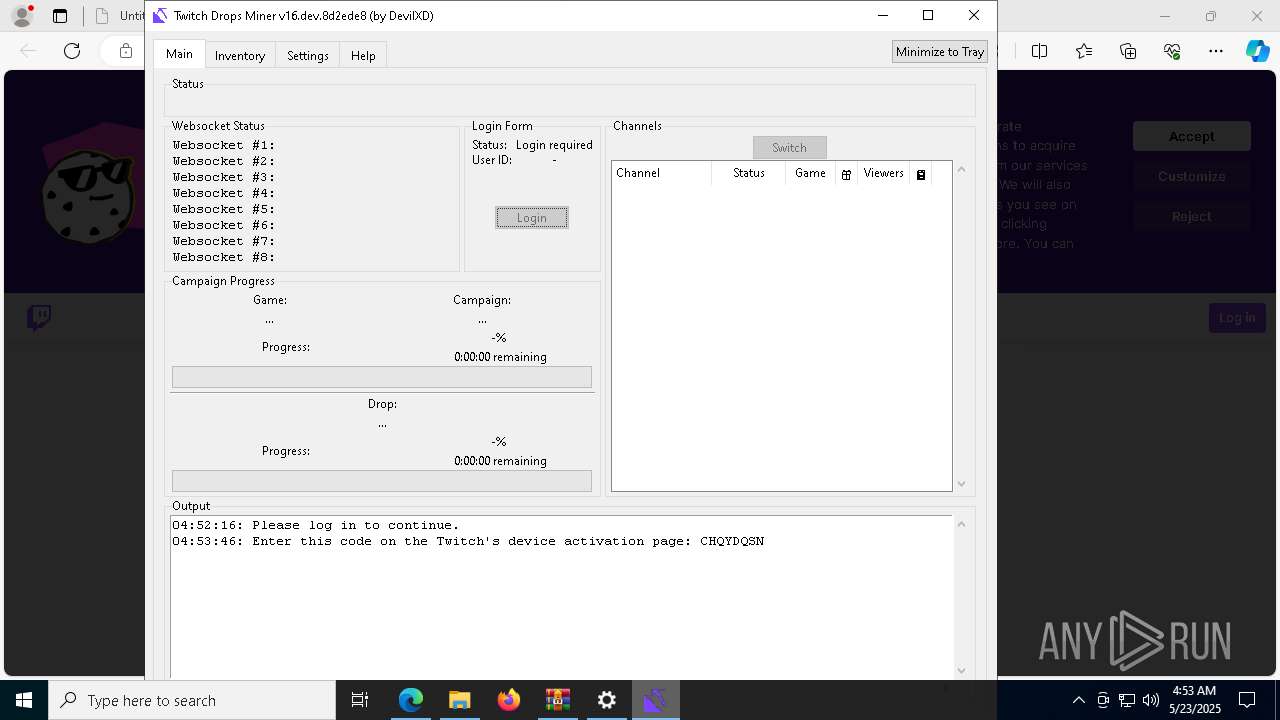
Task: Open Firefox from the taskbar
Action: (509, 700)
